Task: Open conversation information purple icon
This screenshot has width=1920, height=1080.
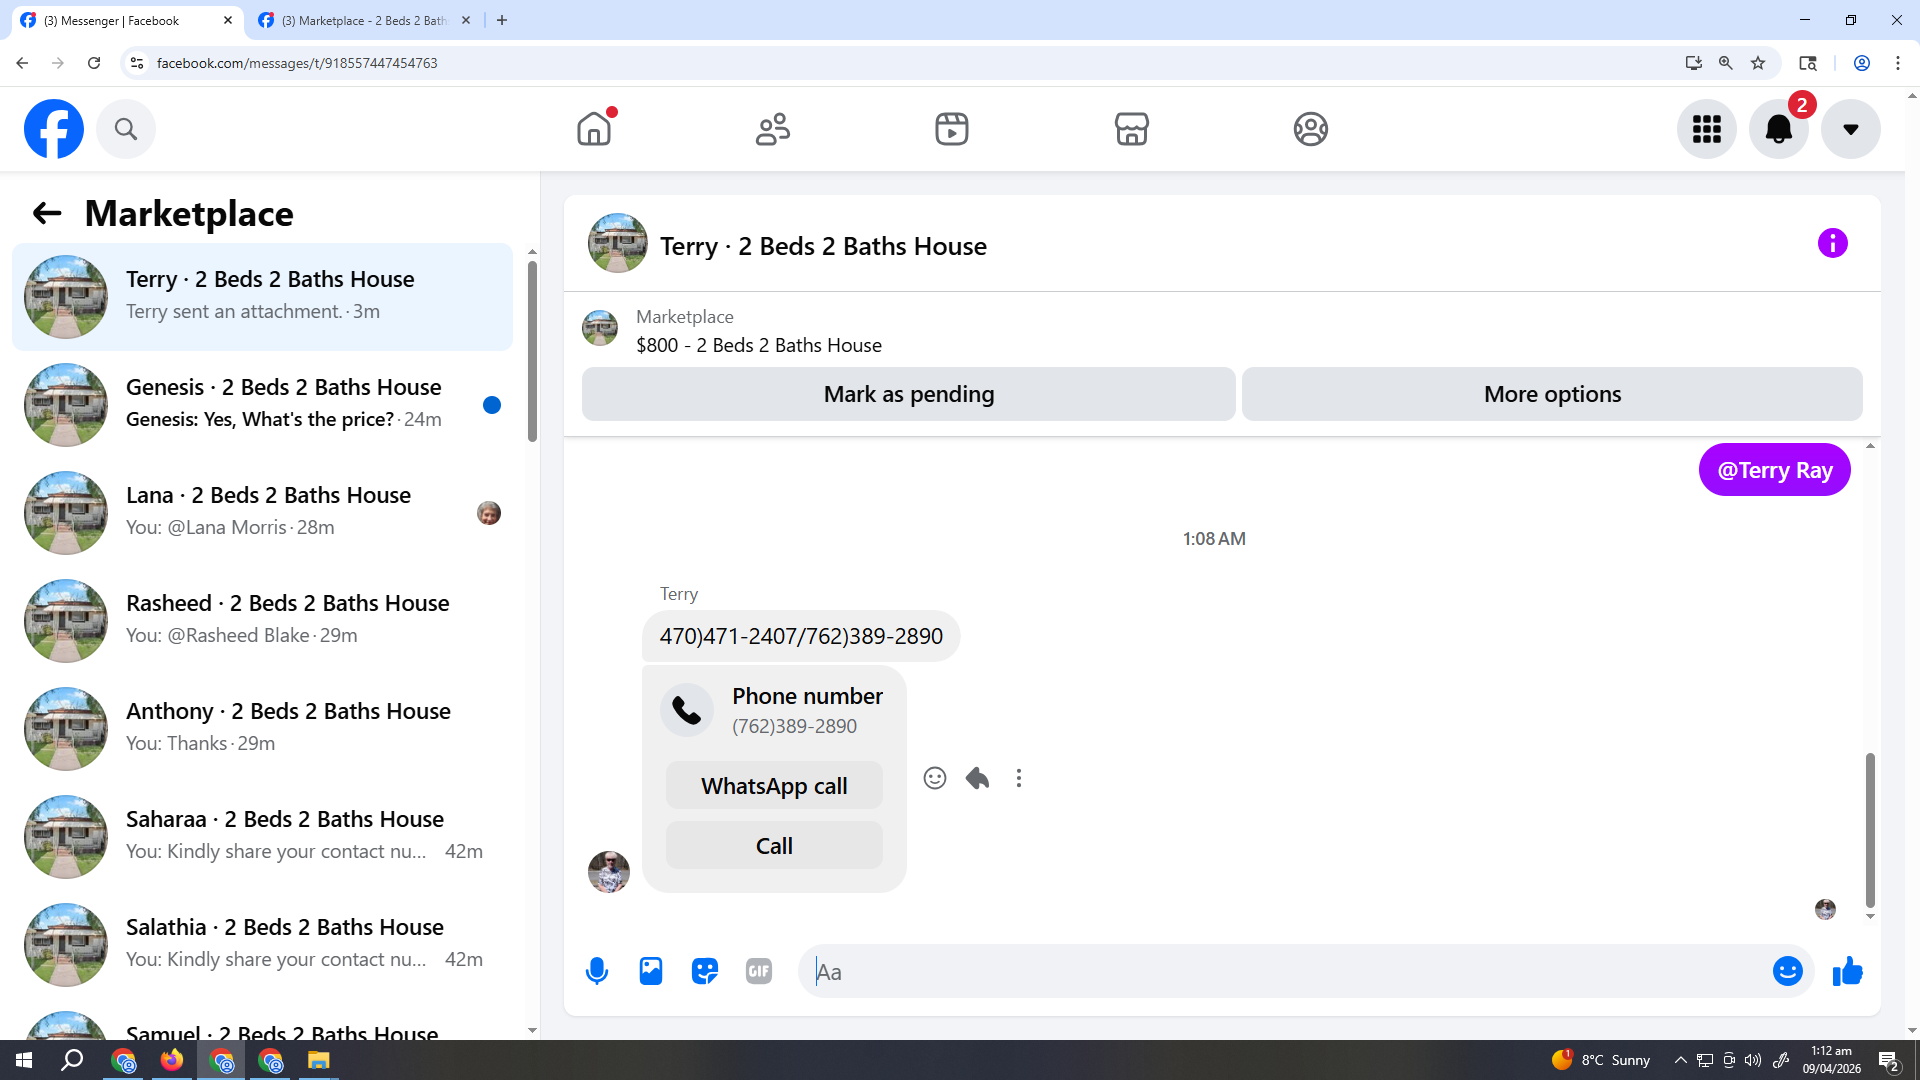Action: (x=1832, y=243)
